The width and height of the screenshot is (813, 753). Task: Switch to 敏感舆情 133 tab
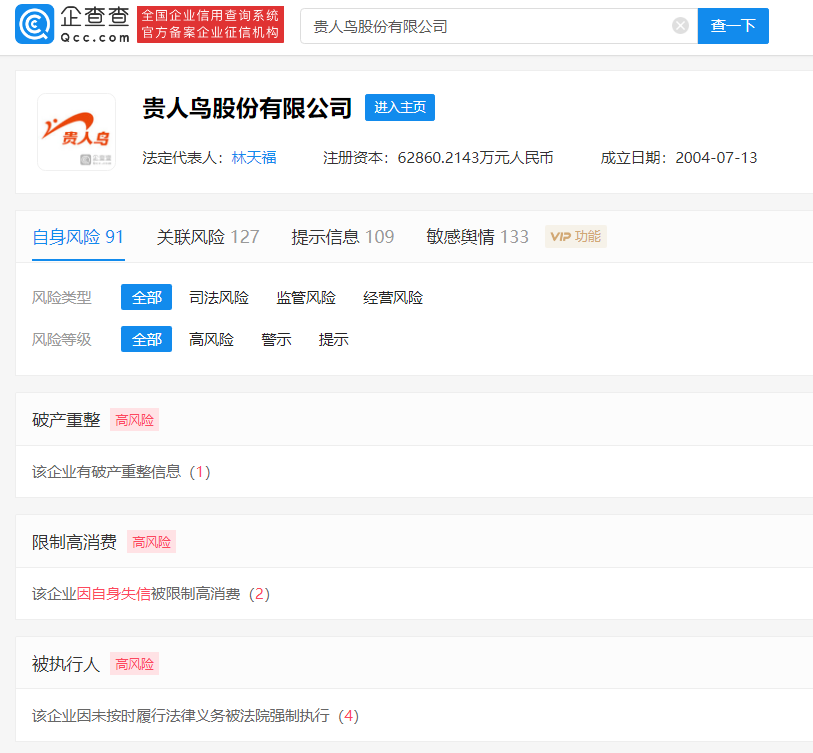478,237
